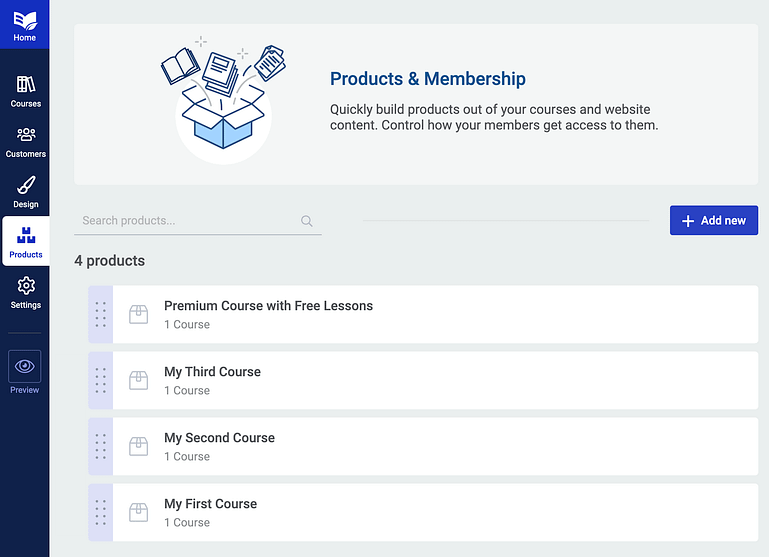
Task: Click the Add new button
Action: point(714,220)
